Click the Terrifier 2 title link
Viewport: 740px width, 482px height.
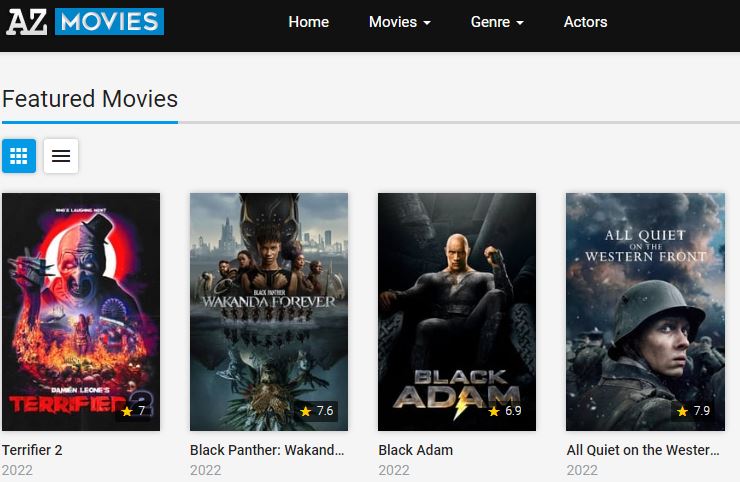point(32,450)
